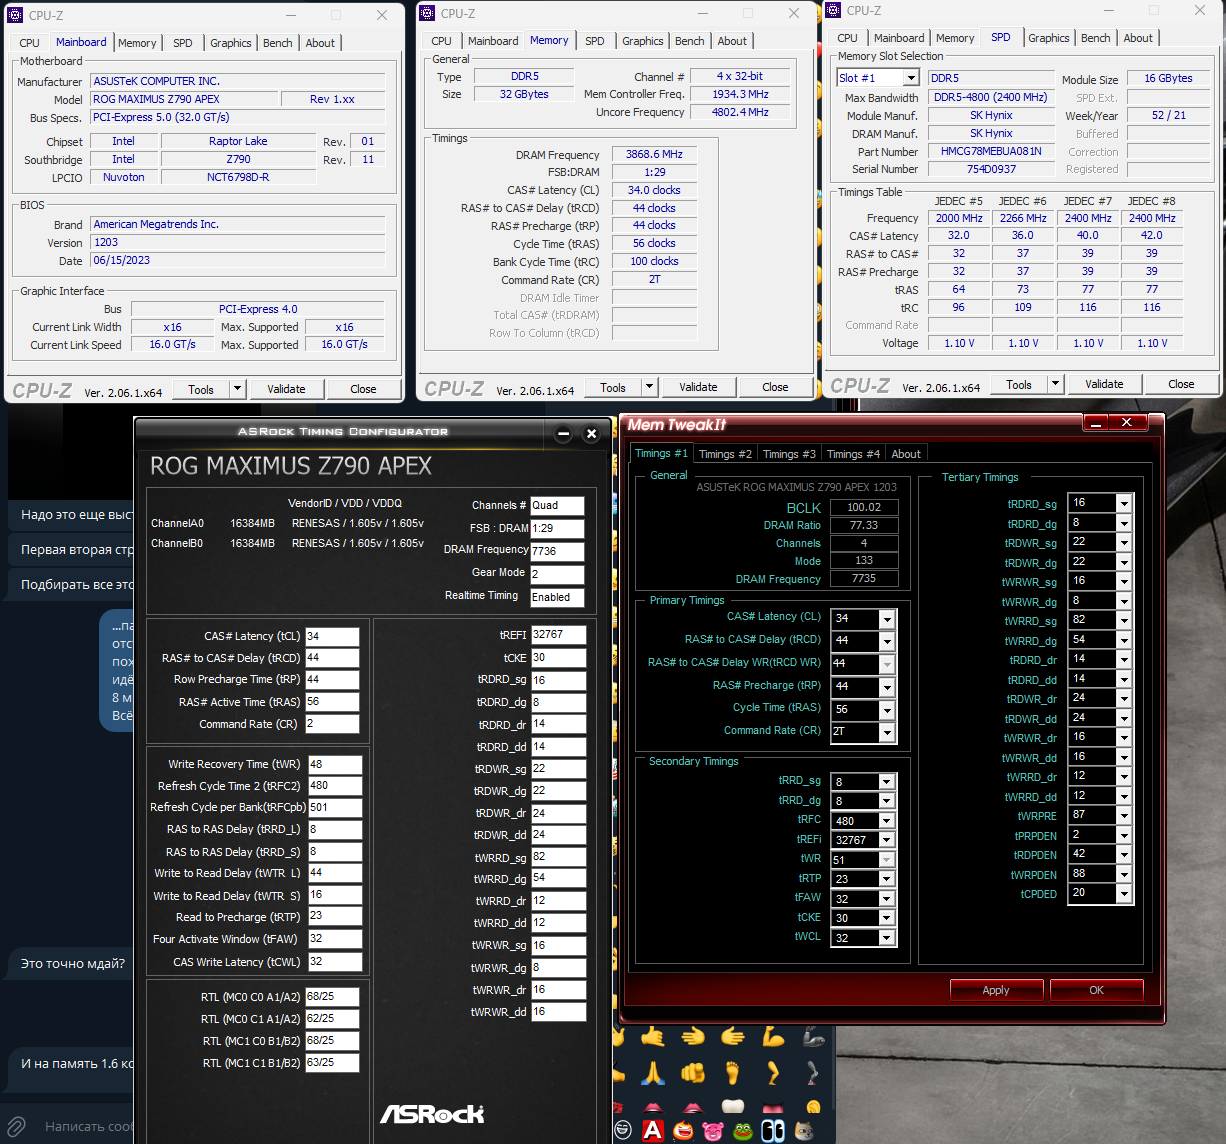Open the pink pig sticker pack
Image resolution: width=1226 pixels, height=1144 pixels.
tap(713, 1131)
